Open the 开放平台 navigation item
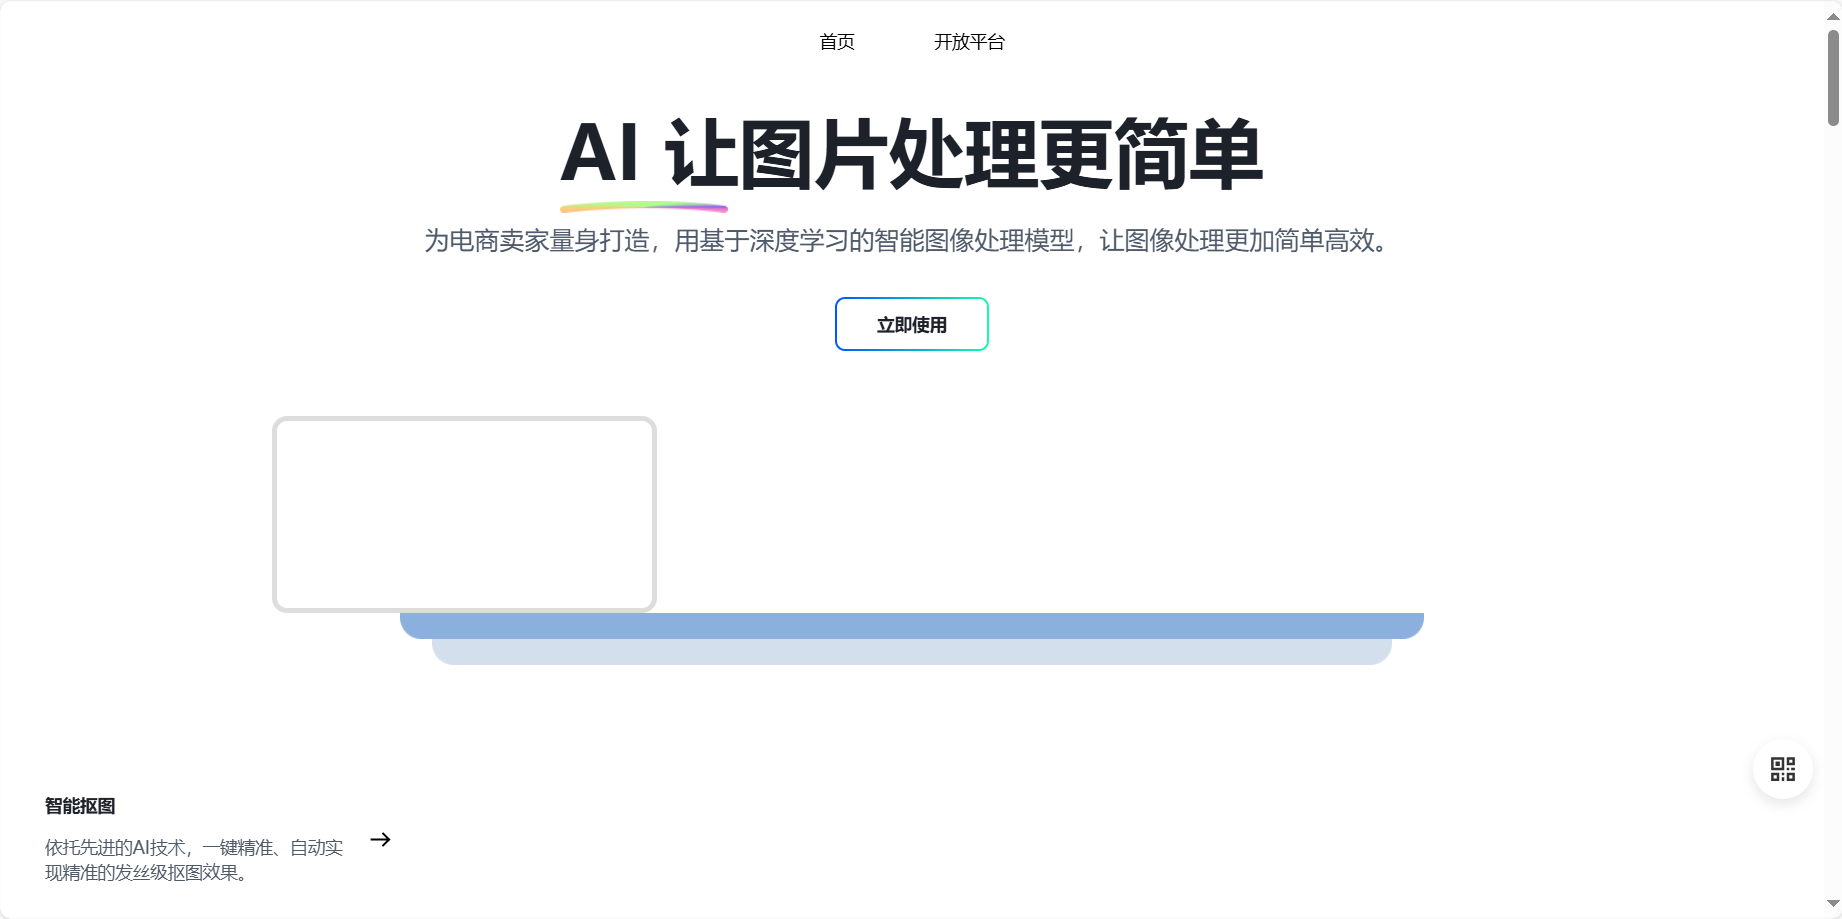Screen dimensions: 1842x919 [970, 42]
